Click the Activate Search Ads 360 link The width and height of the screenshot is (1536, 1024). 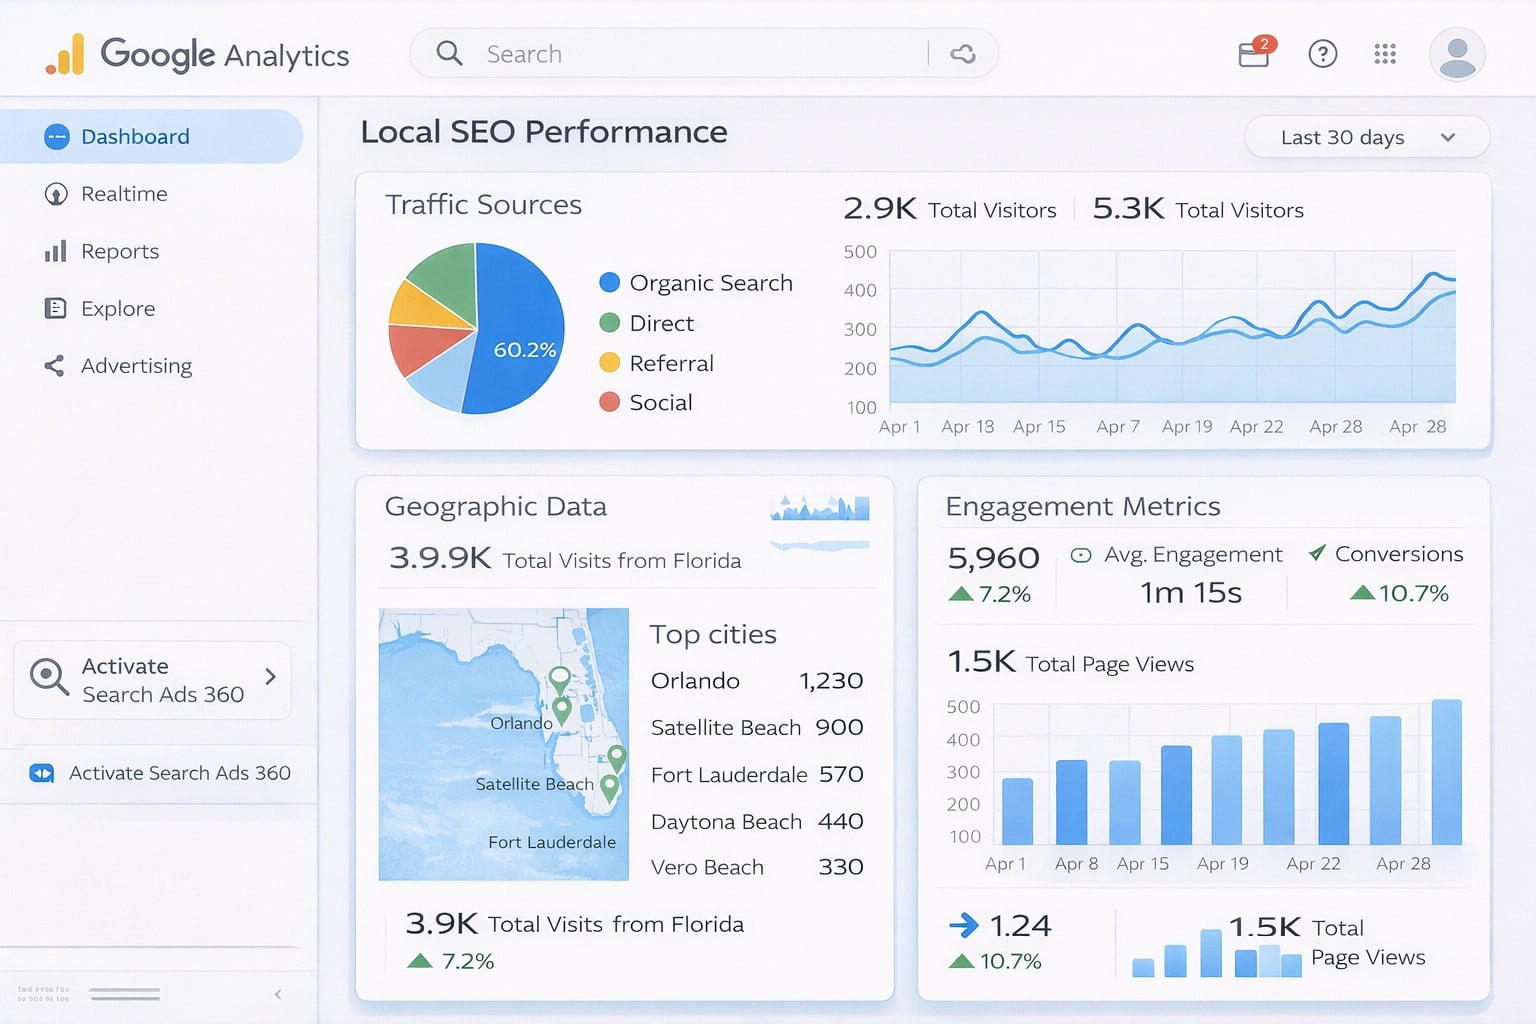pos(178,773)
